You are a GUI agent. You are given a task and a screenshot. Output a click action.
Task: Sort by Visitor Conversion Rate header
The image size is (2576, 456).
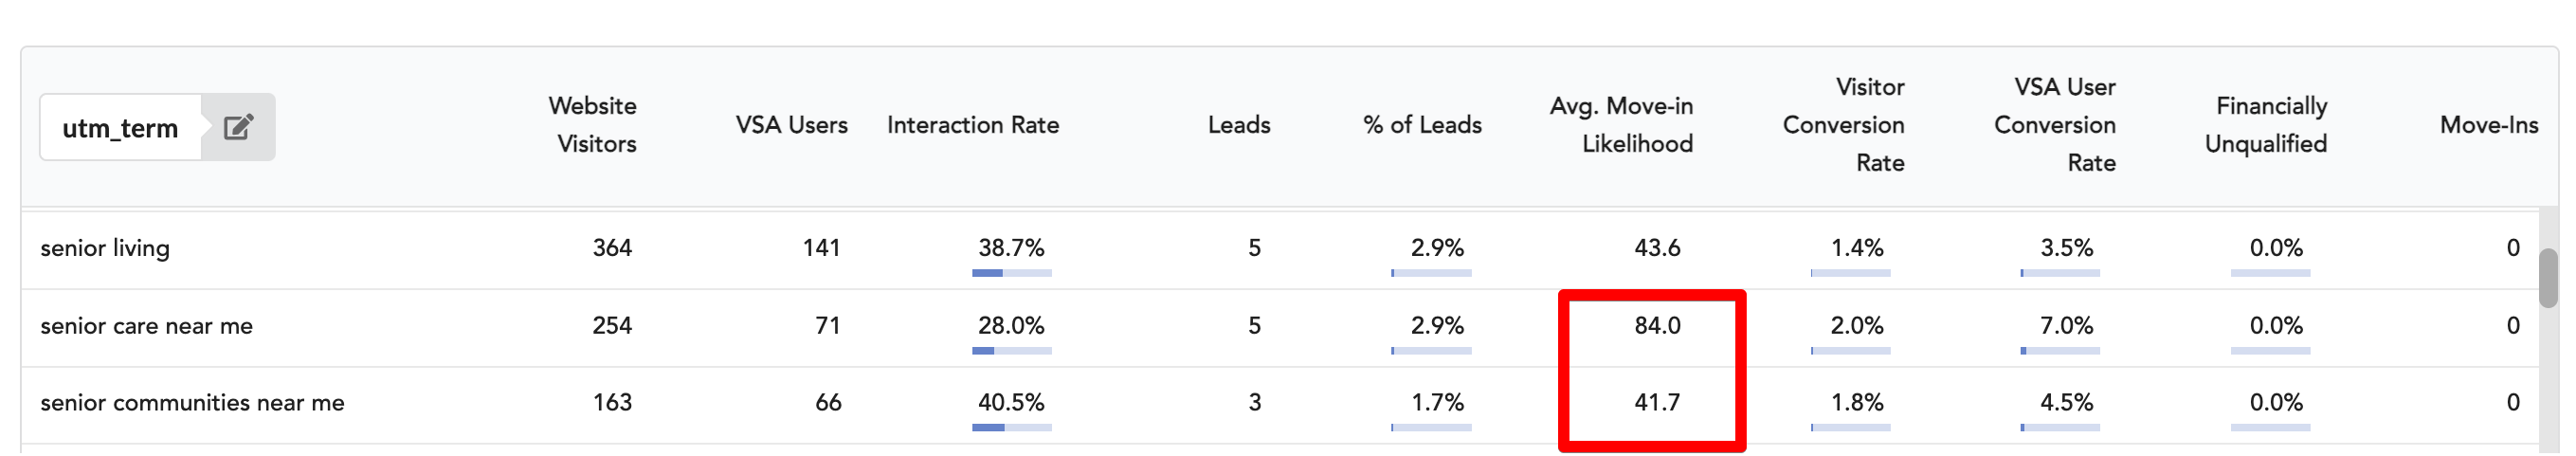(1844, 125)
